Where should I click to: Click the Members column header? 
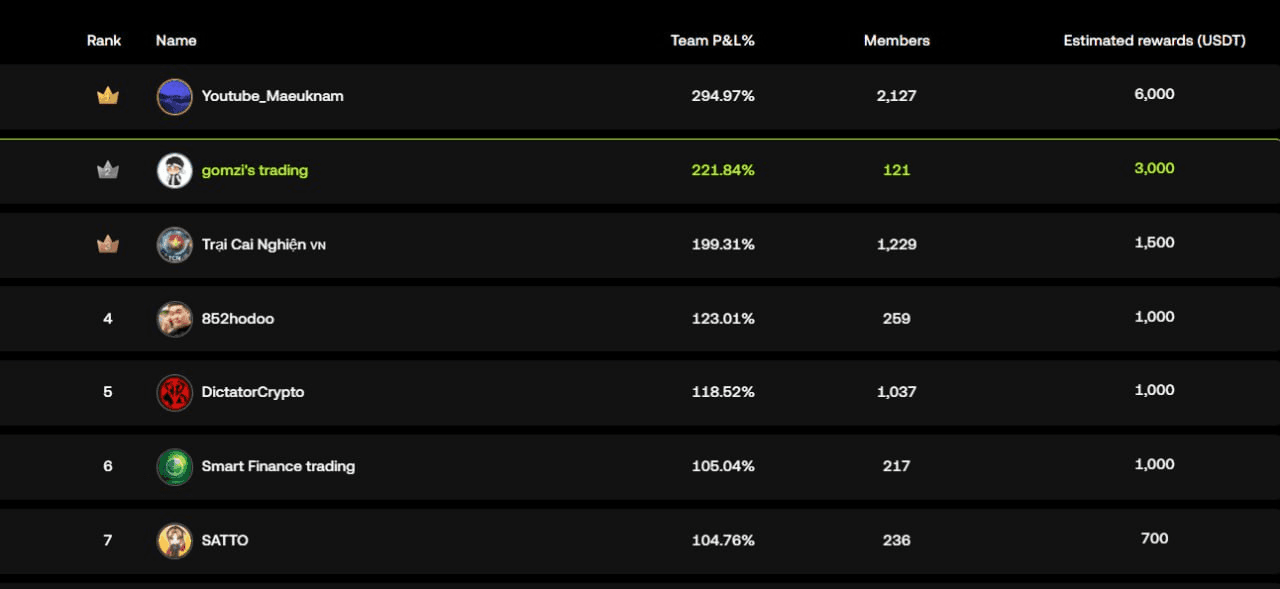point(896,41)
